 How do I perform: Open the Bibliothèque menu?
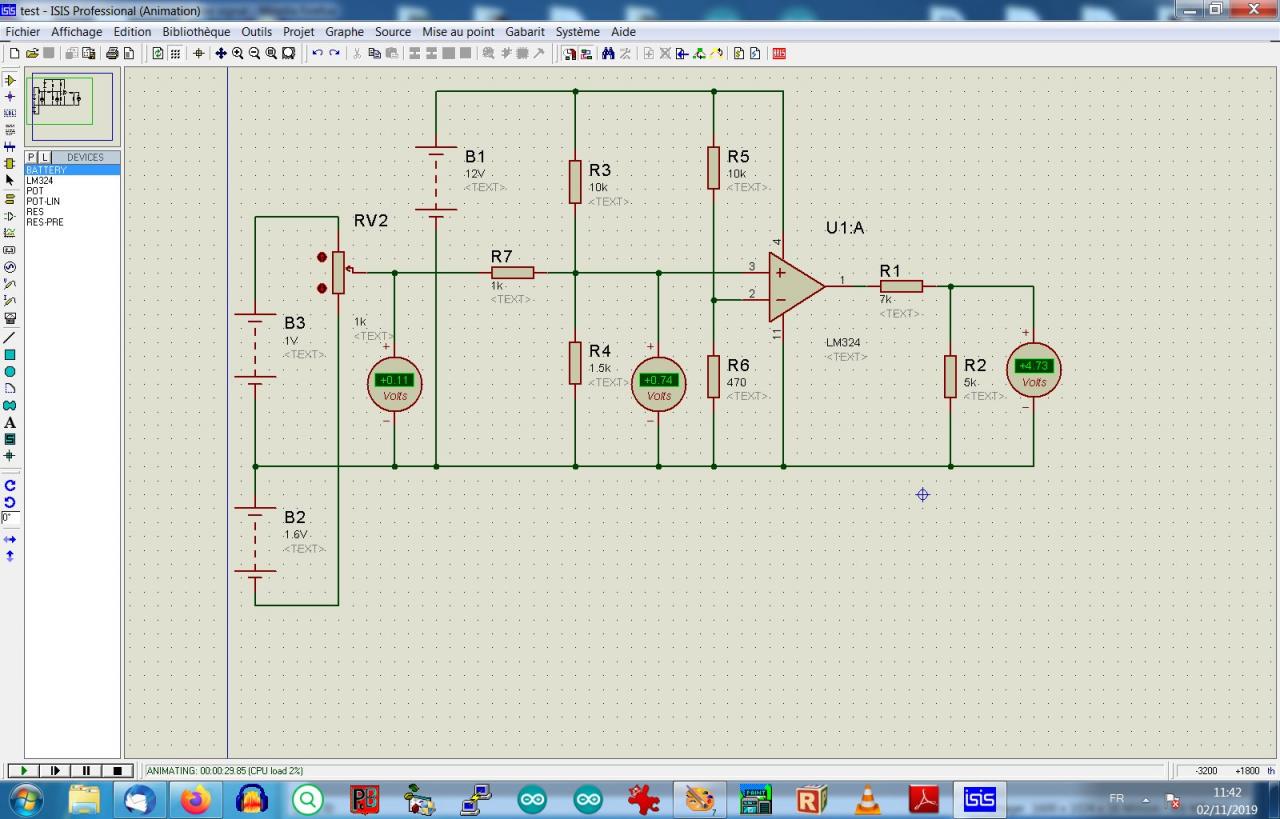coord(196,32)
